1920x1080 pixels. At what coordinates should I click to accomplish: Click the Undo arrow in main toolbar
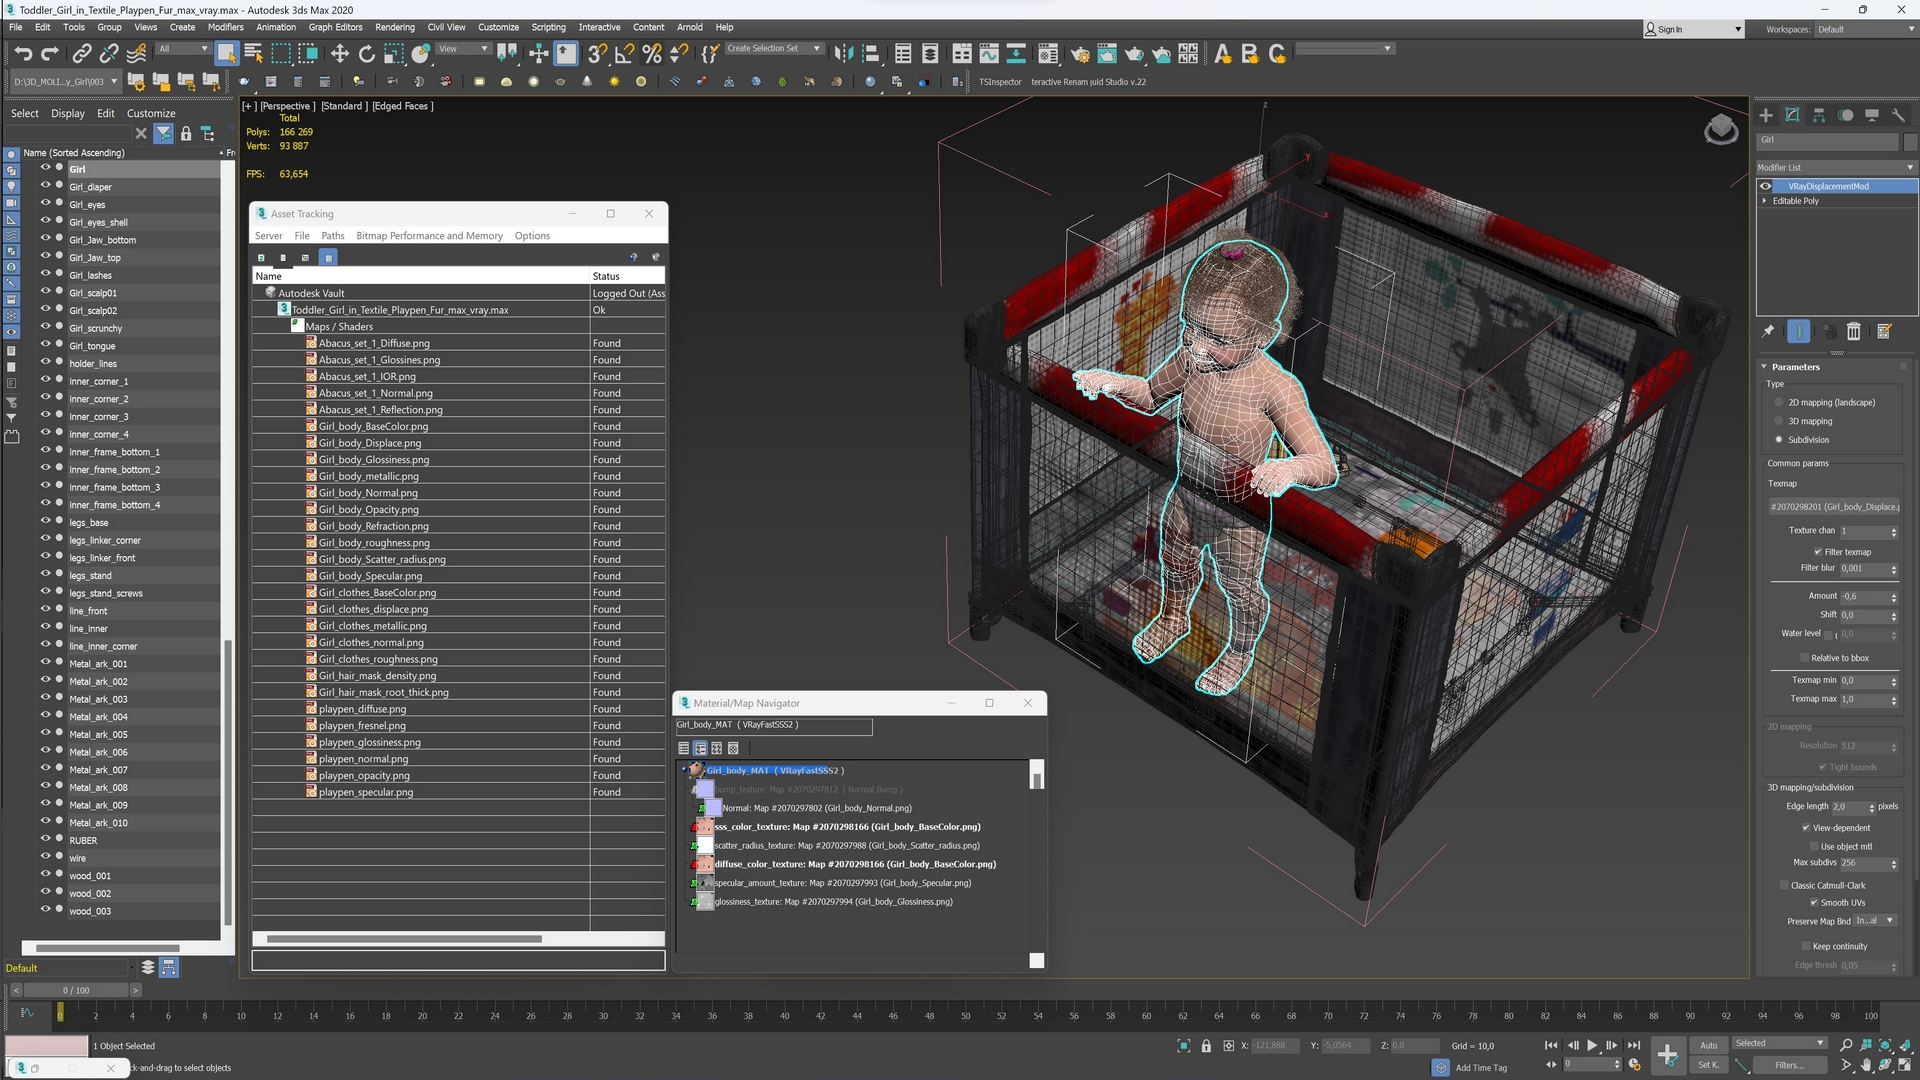[23, 53]
